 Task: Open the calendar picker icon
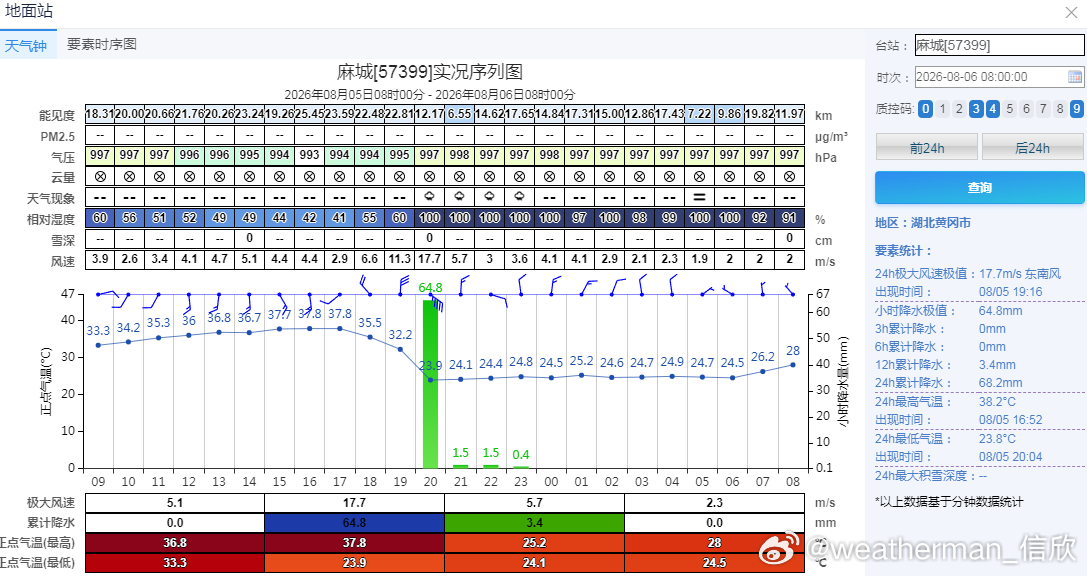(x=1075, y=77)
